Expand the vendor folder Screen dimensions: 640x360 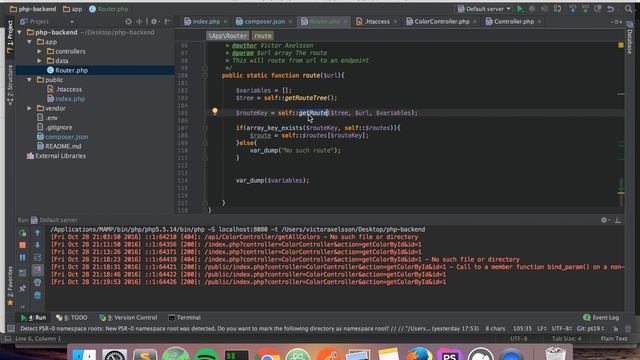(29, 108)
